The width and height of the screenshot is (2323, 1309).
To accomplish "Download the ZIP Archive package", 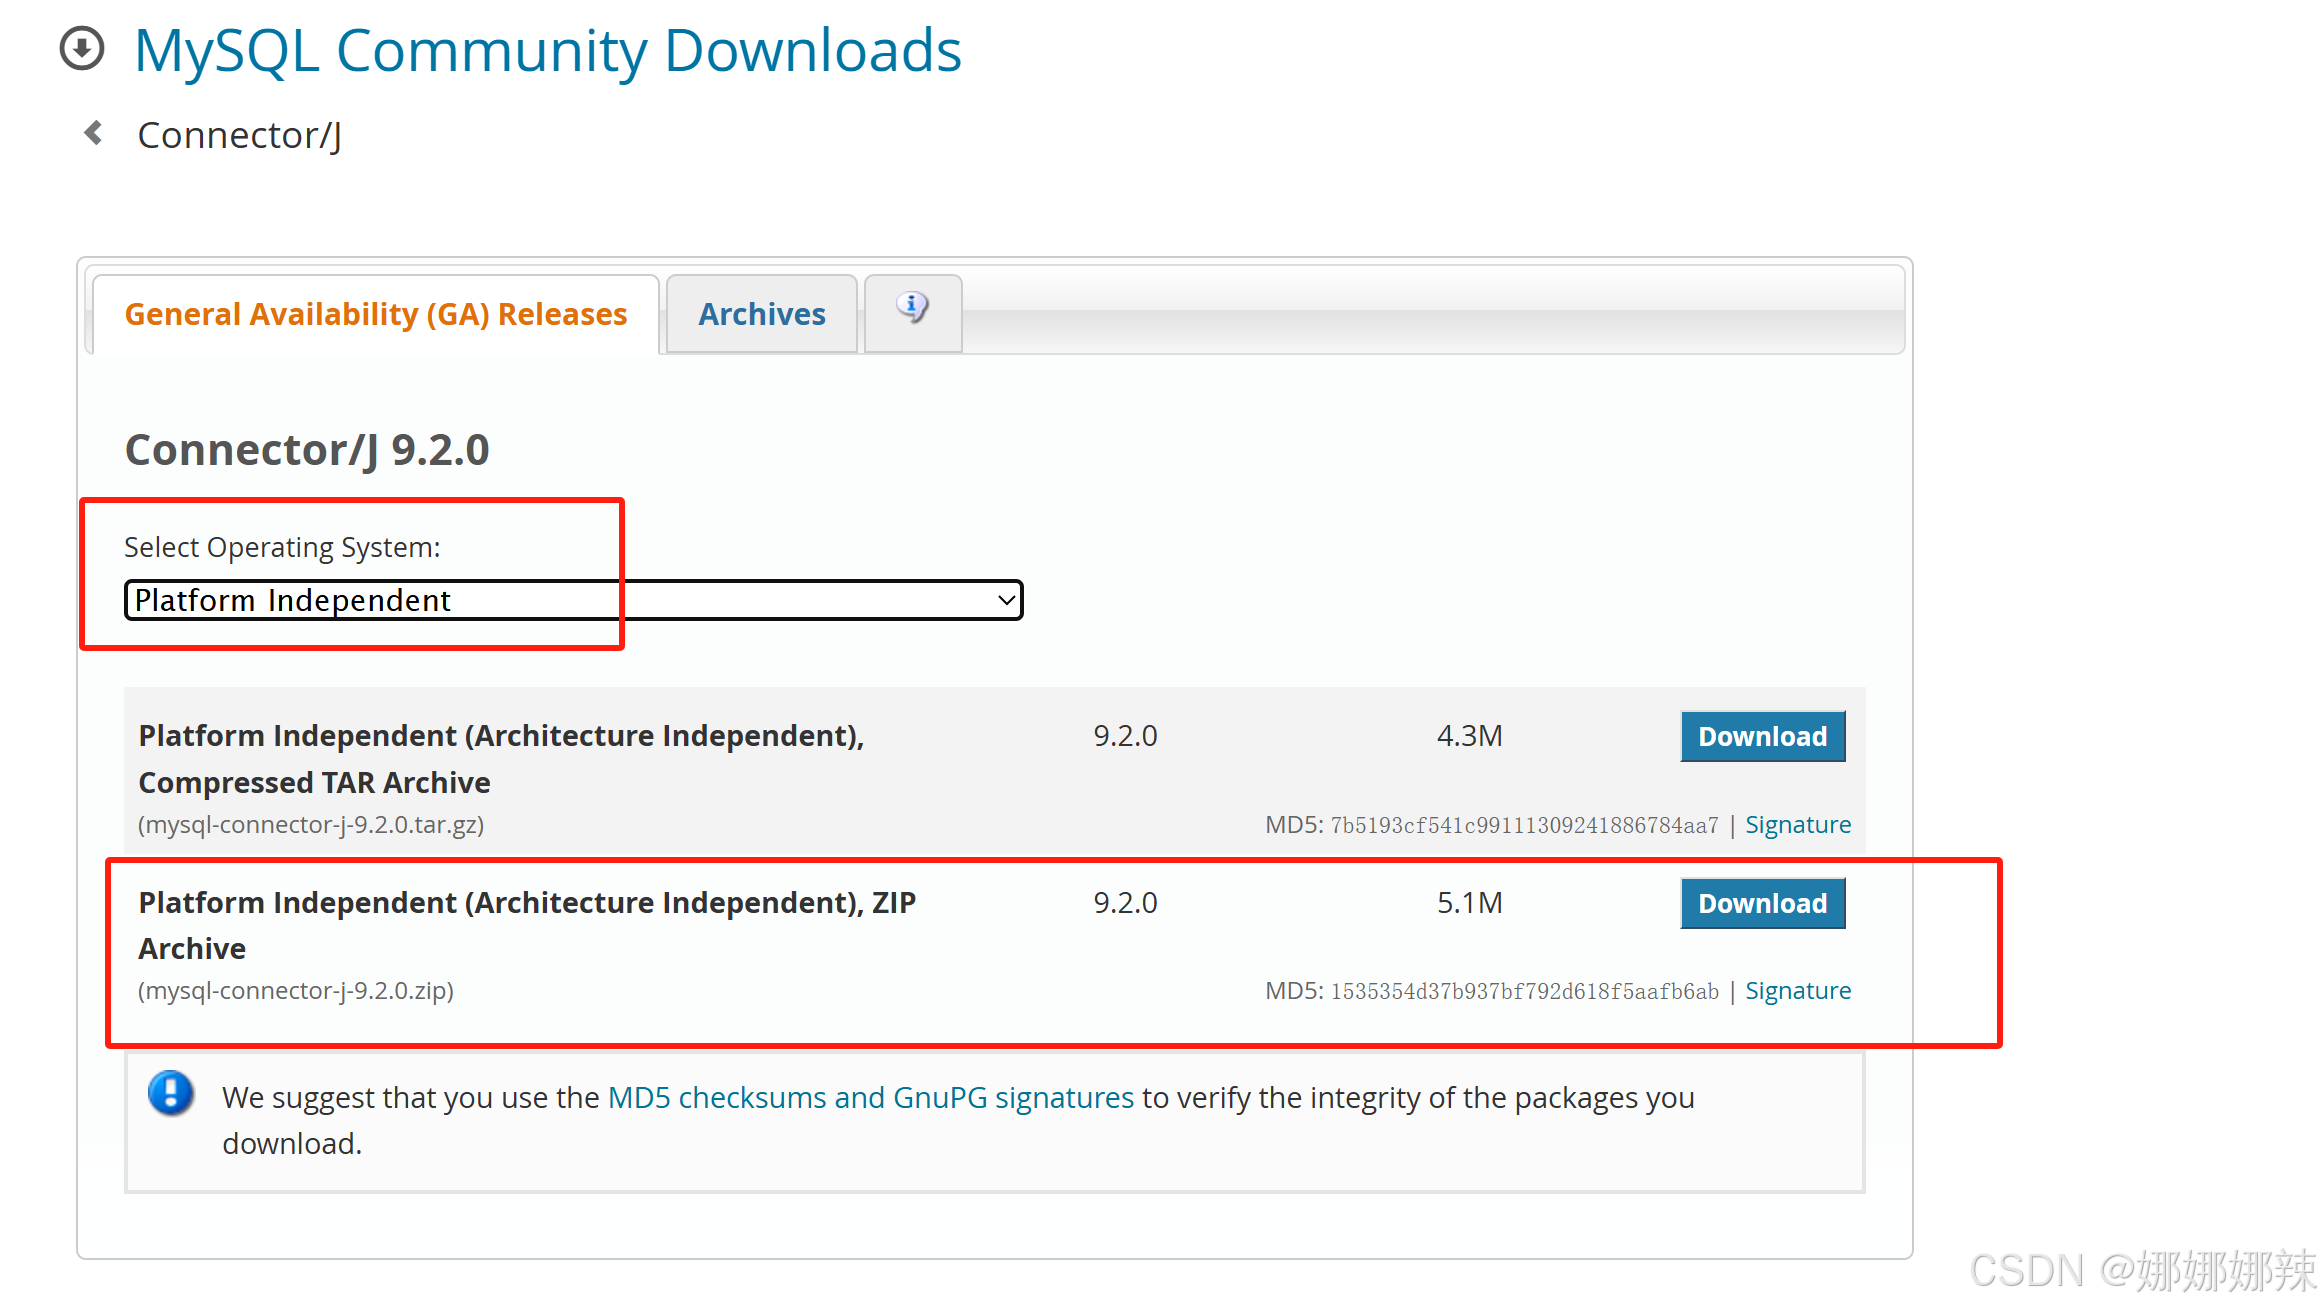I will (x=1762, y=904).
